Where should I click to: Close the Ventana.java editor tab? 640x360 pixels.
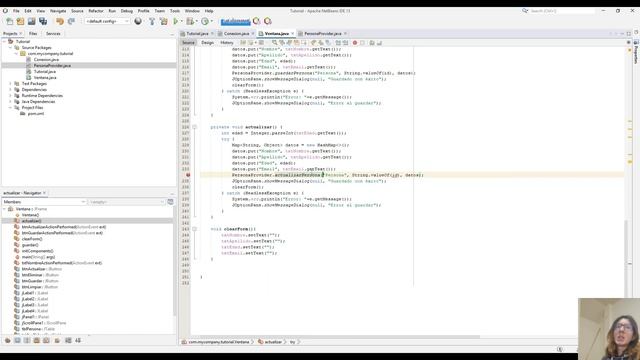tap(293, 33)
